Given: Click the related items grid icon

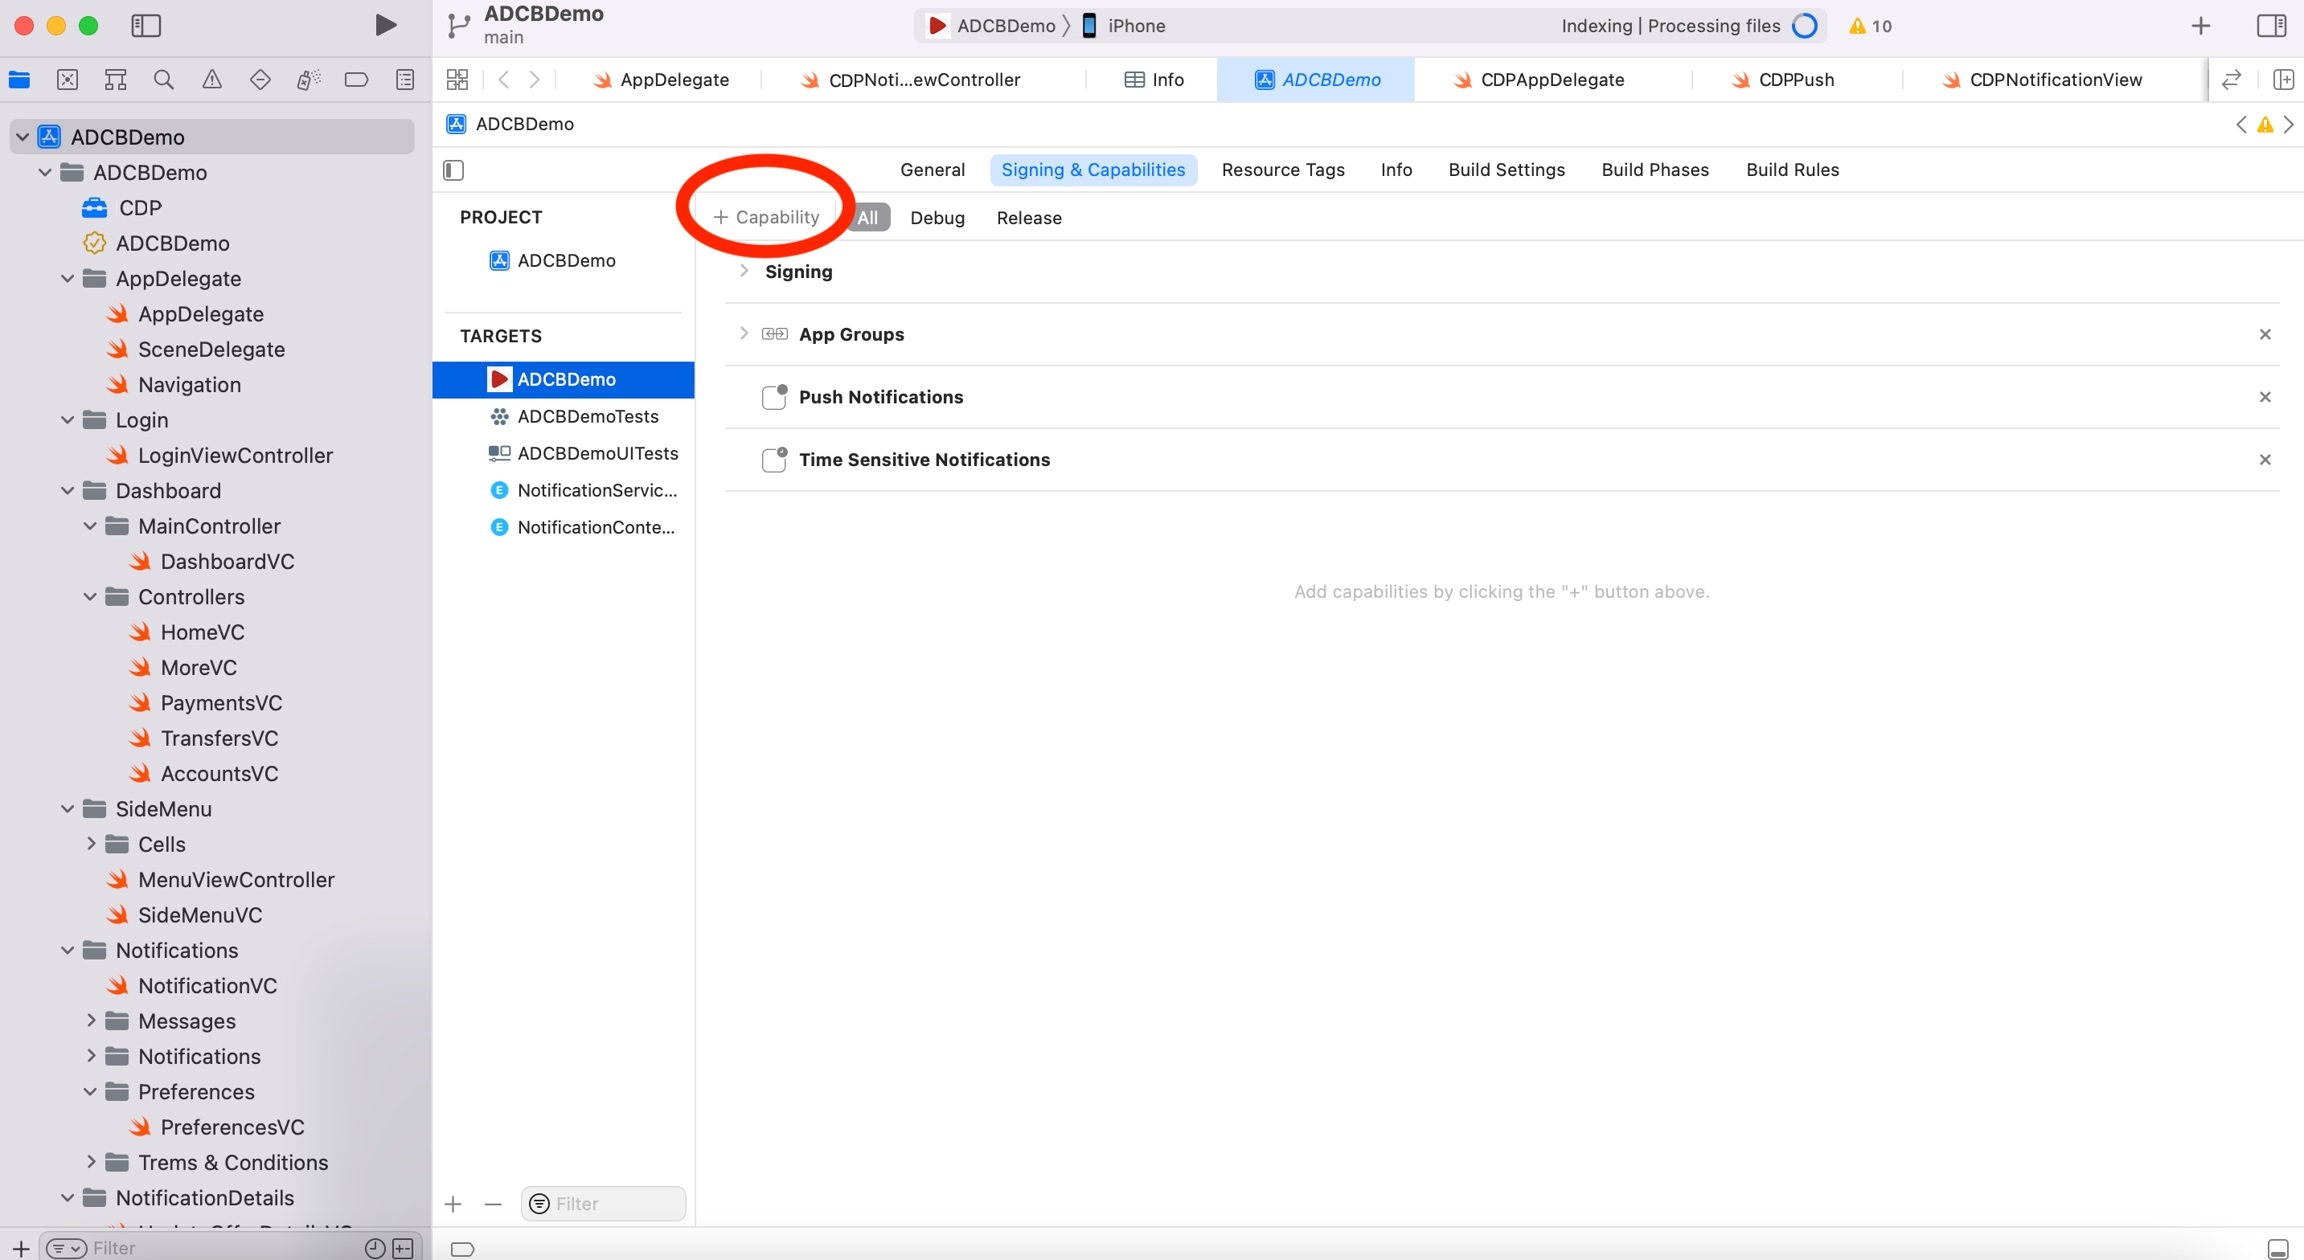Looking at the screenshot, I should click(x=457, y=80).
